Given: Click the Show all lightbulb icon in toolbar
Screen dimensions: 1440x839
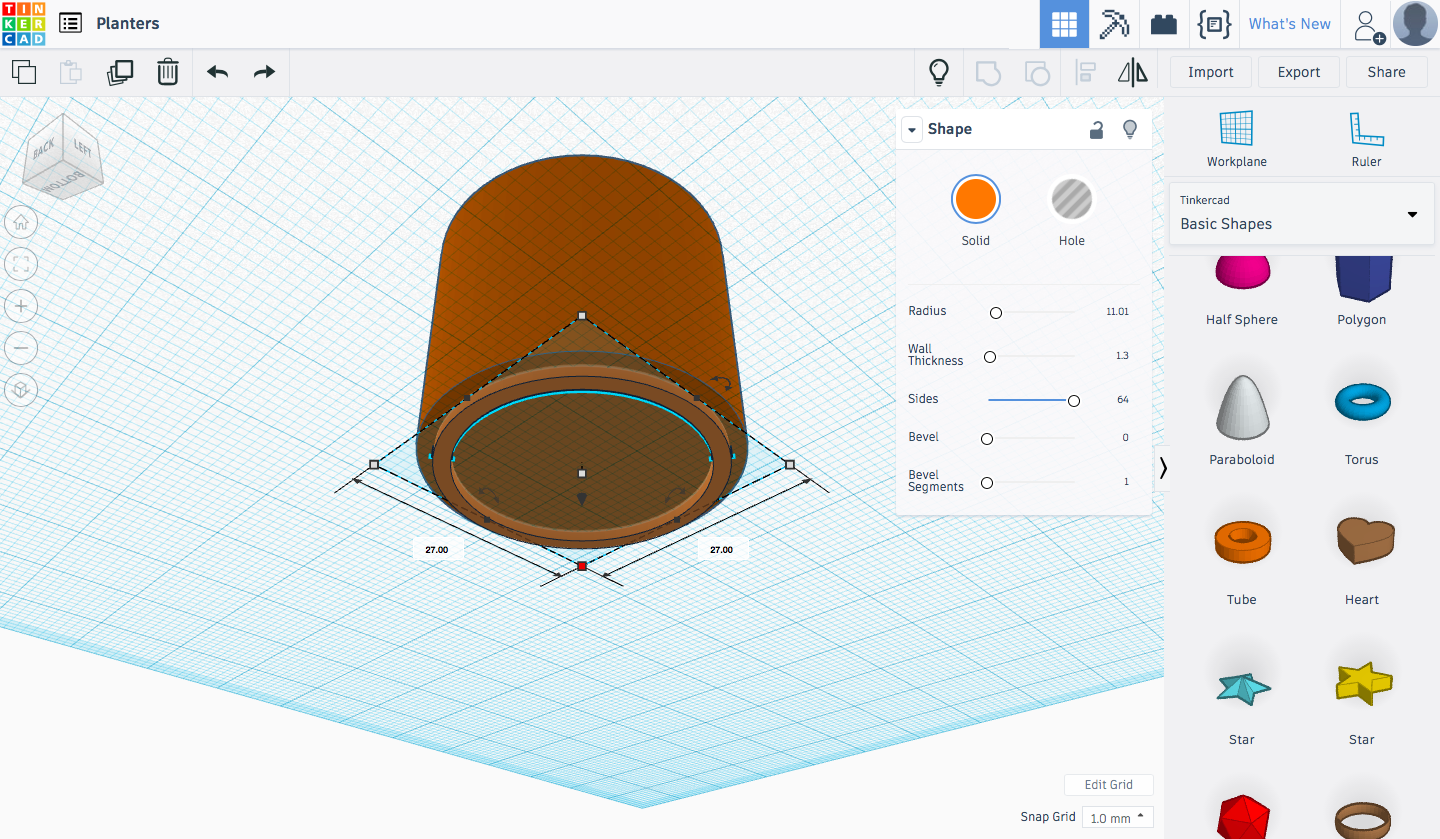Looking at the screenshot, I should [938, 72].
